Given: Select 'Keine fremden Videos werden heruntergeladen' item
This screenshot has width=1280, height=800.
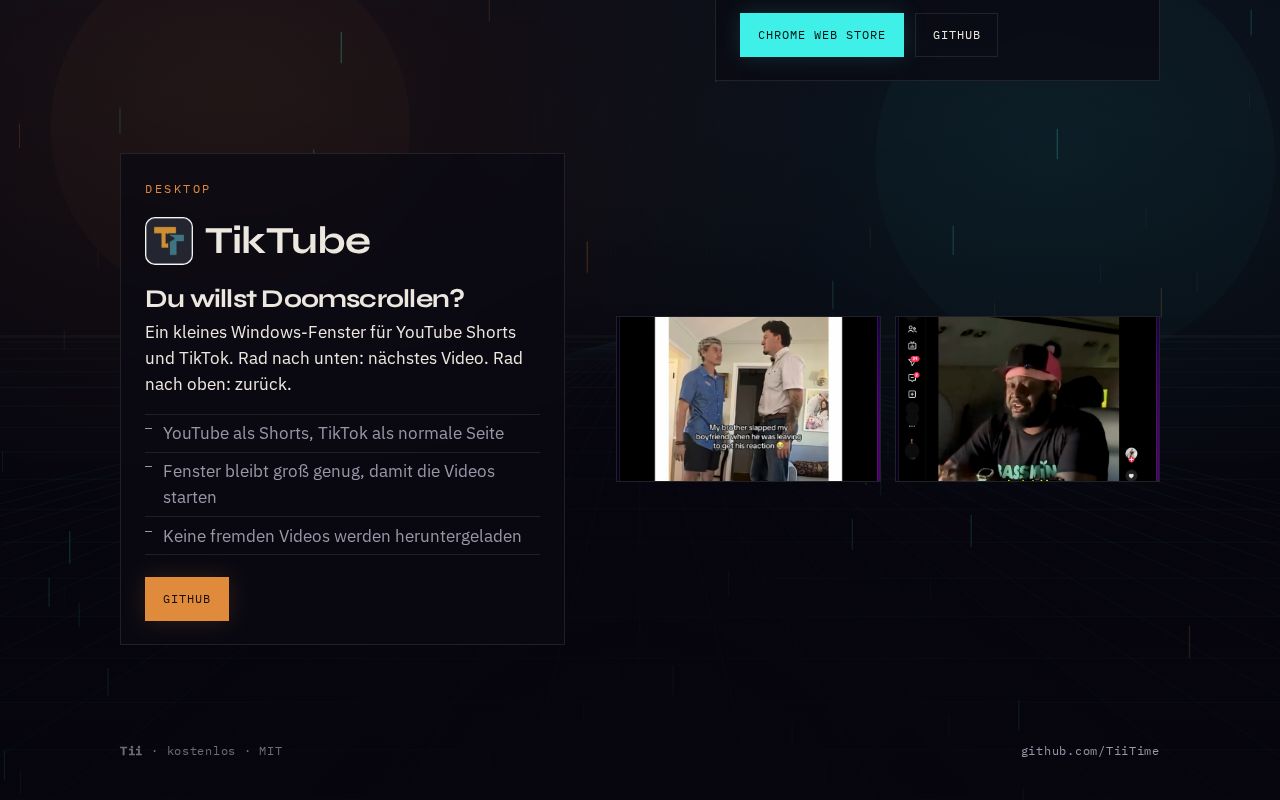Looking at the screenshot, I should pyautogui.click(x=342, y=536).
